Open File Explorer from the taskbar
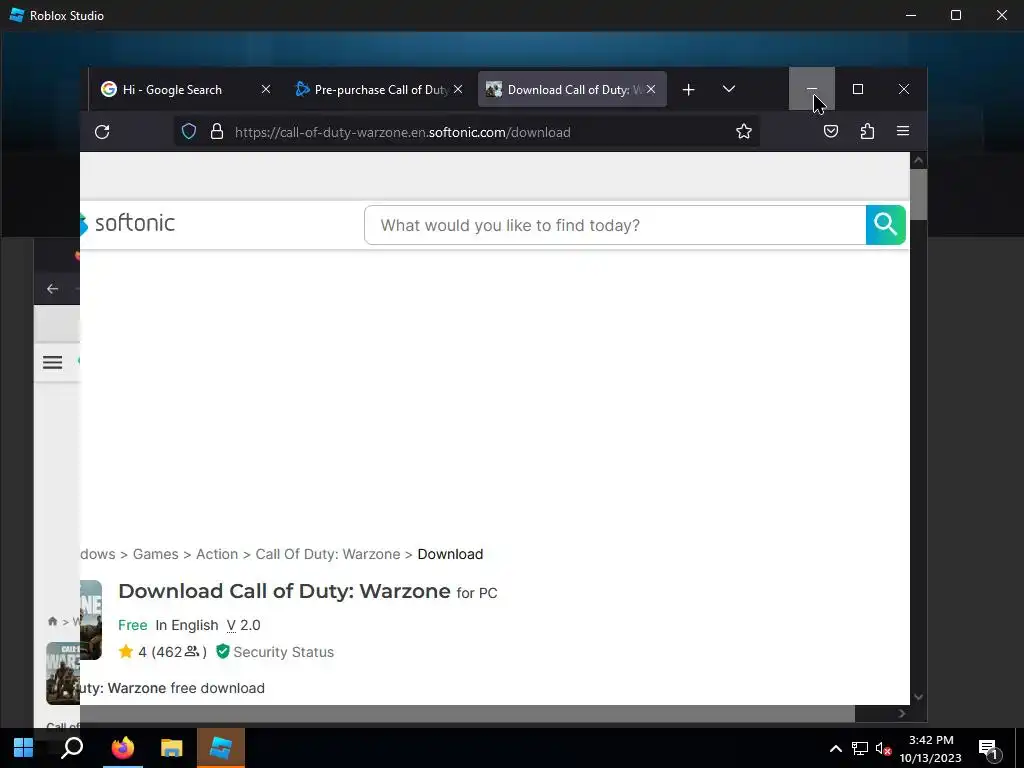This screenshot has height=768, width=1024. click(171, 748)
